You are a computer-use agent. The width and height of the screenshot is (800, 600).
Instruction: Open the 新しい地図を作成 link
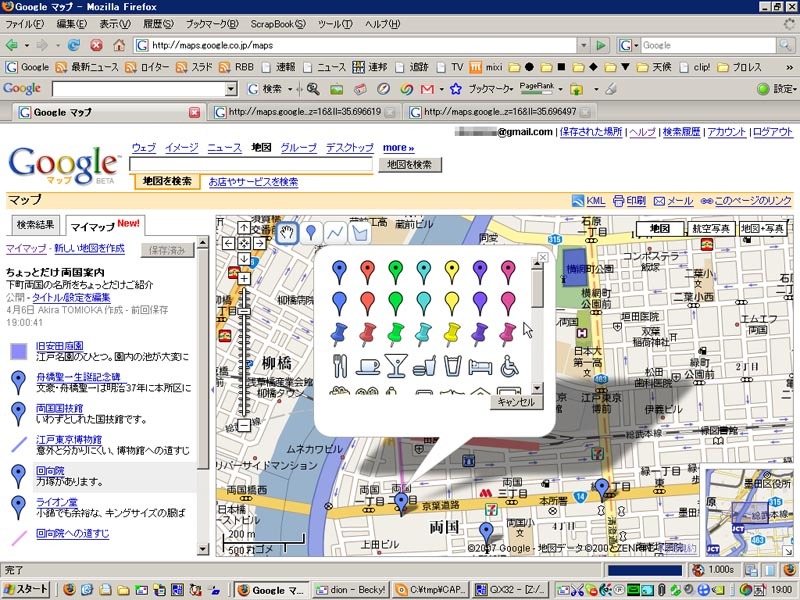89,248
